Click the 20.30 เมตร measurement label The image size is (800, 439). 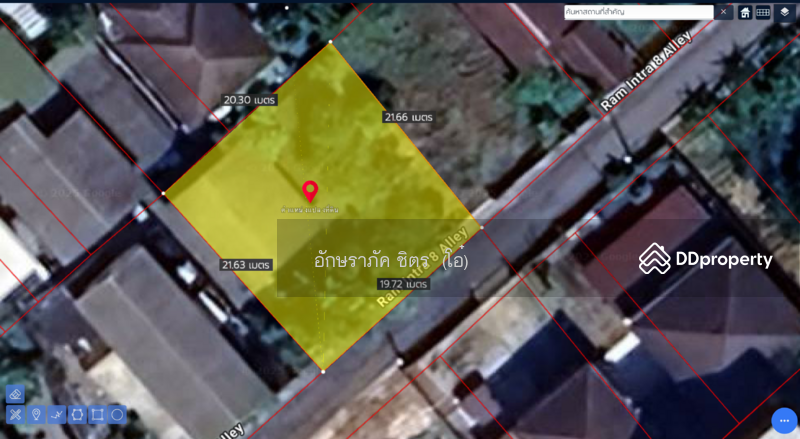(x=249, y=100)
